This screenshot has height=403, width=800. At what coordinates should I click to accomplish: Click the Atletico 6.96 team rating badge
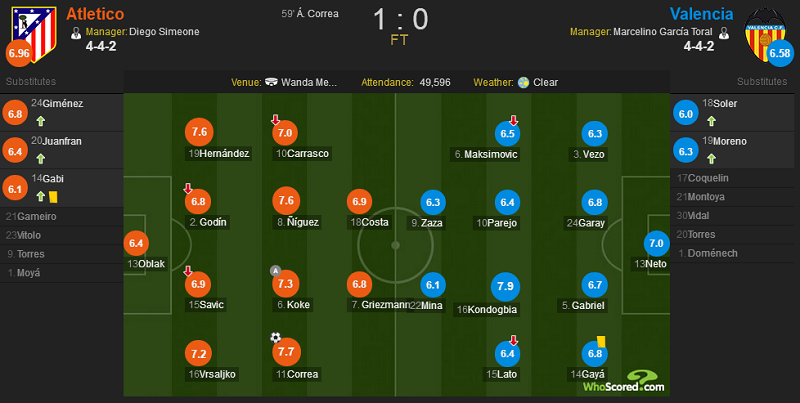(19, 53)
